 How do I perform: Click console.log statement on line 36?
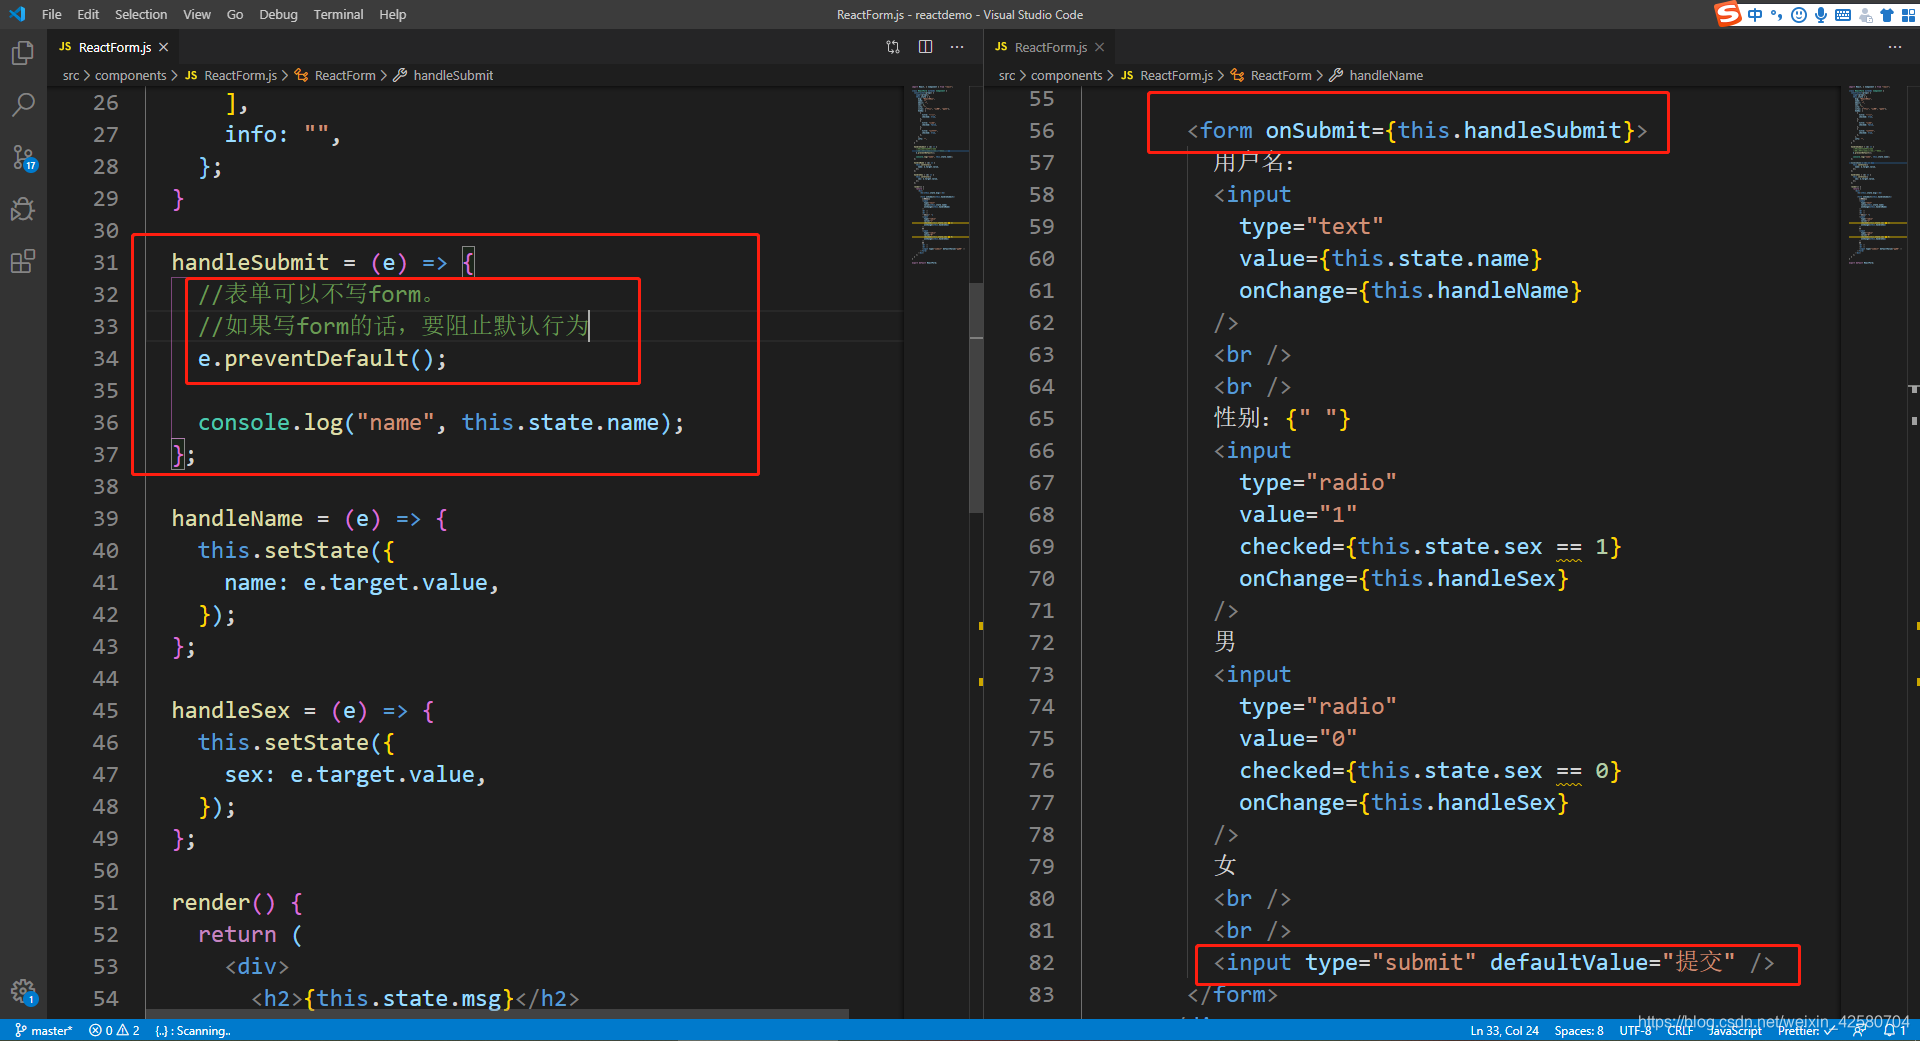pos(441,422)
